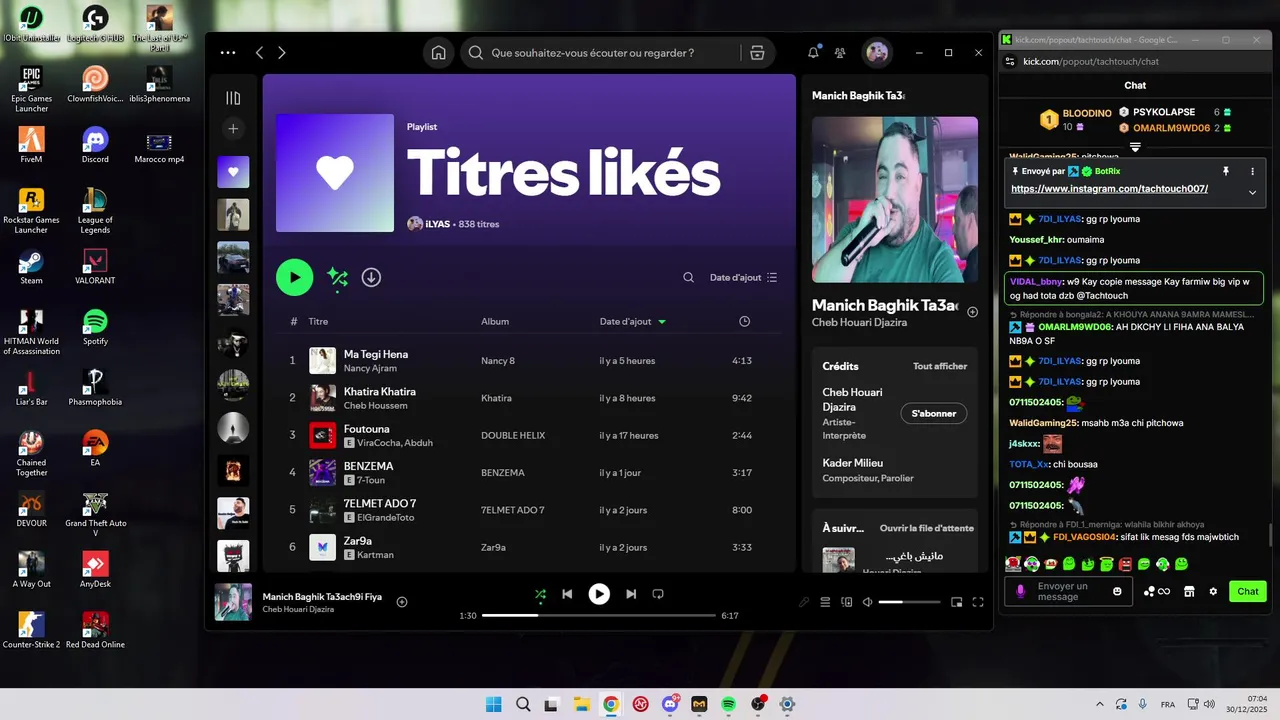Screen dimensions: 1280x720
Task: Adjust the Spotify volume slider
Action: point(909,602)
